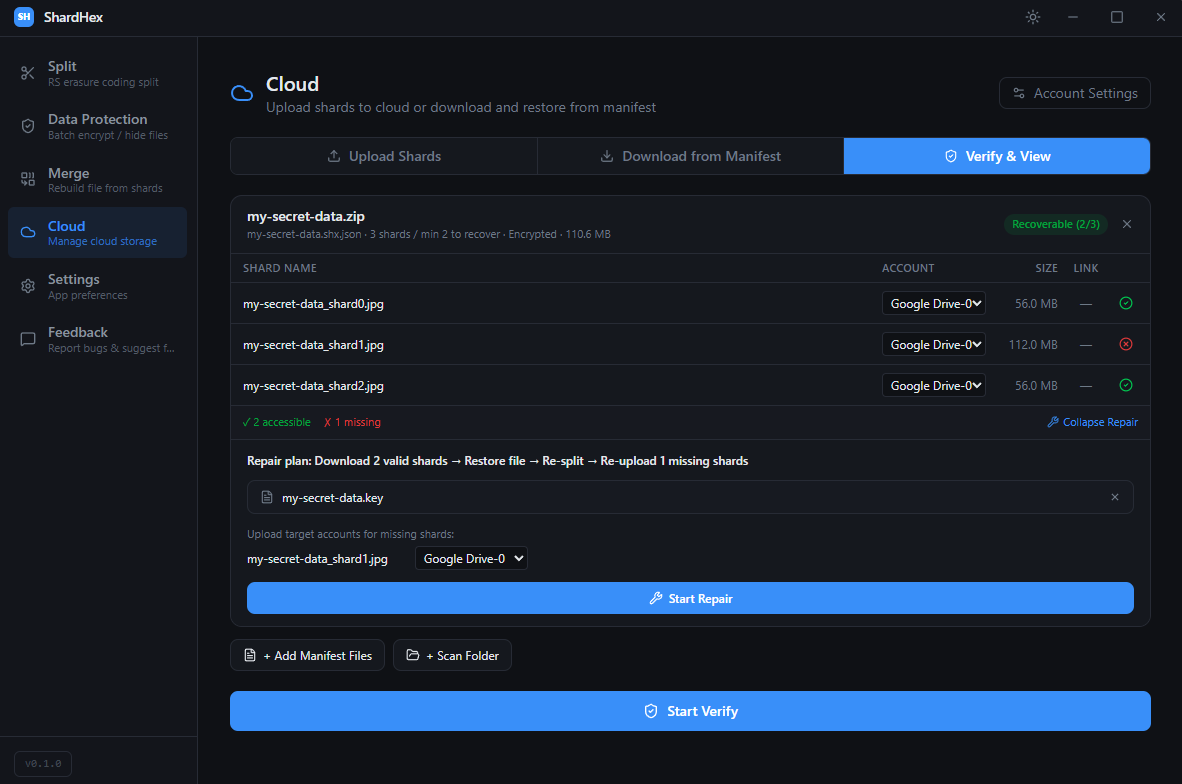Click the ShardHex logo icon
1182x784 pixels.
tap(24, 17)
